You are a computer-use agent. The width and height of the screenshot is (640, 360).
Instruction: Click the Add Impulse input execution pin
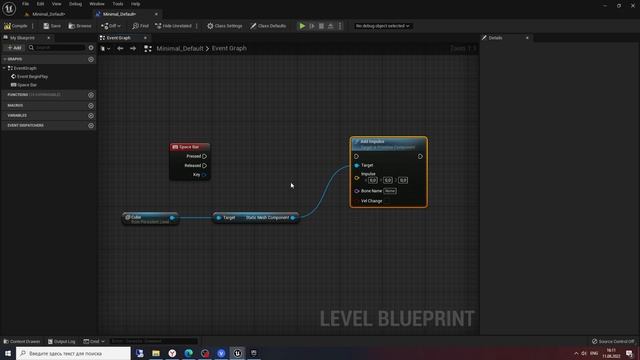(356, 156)
